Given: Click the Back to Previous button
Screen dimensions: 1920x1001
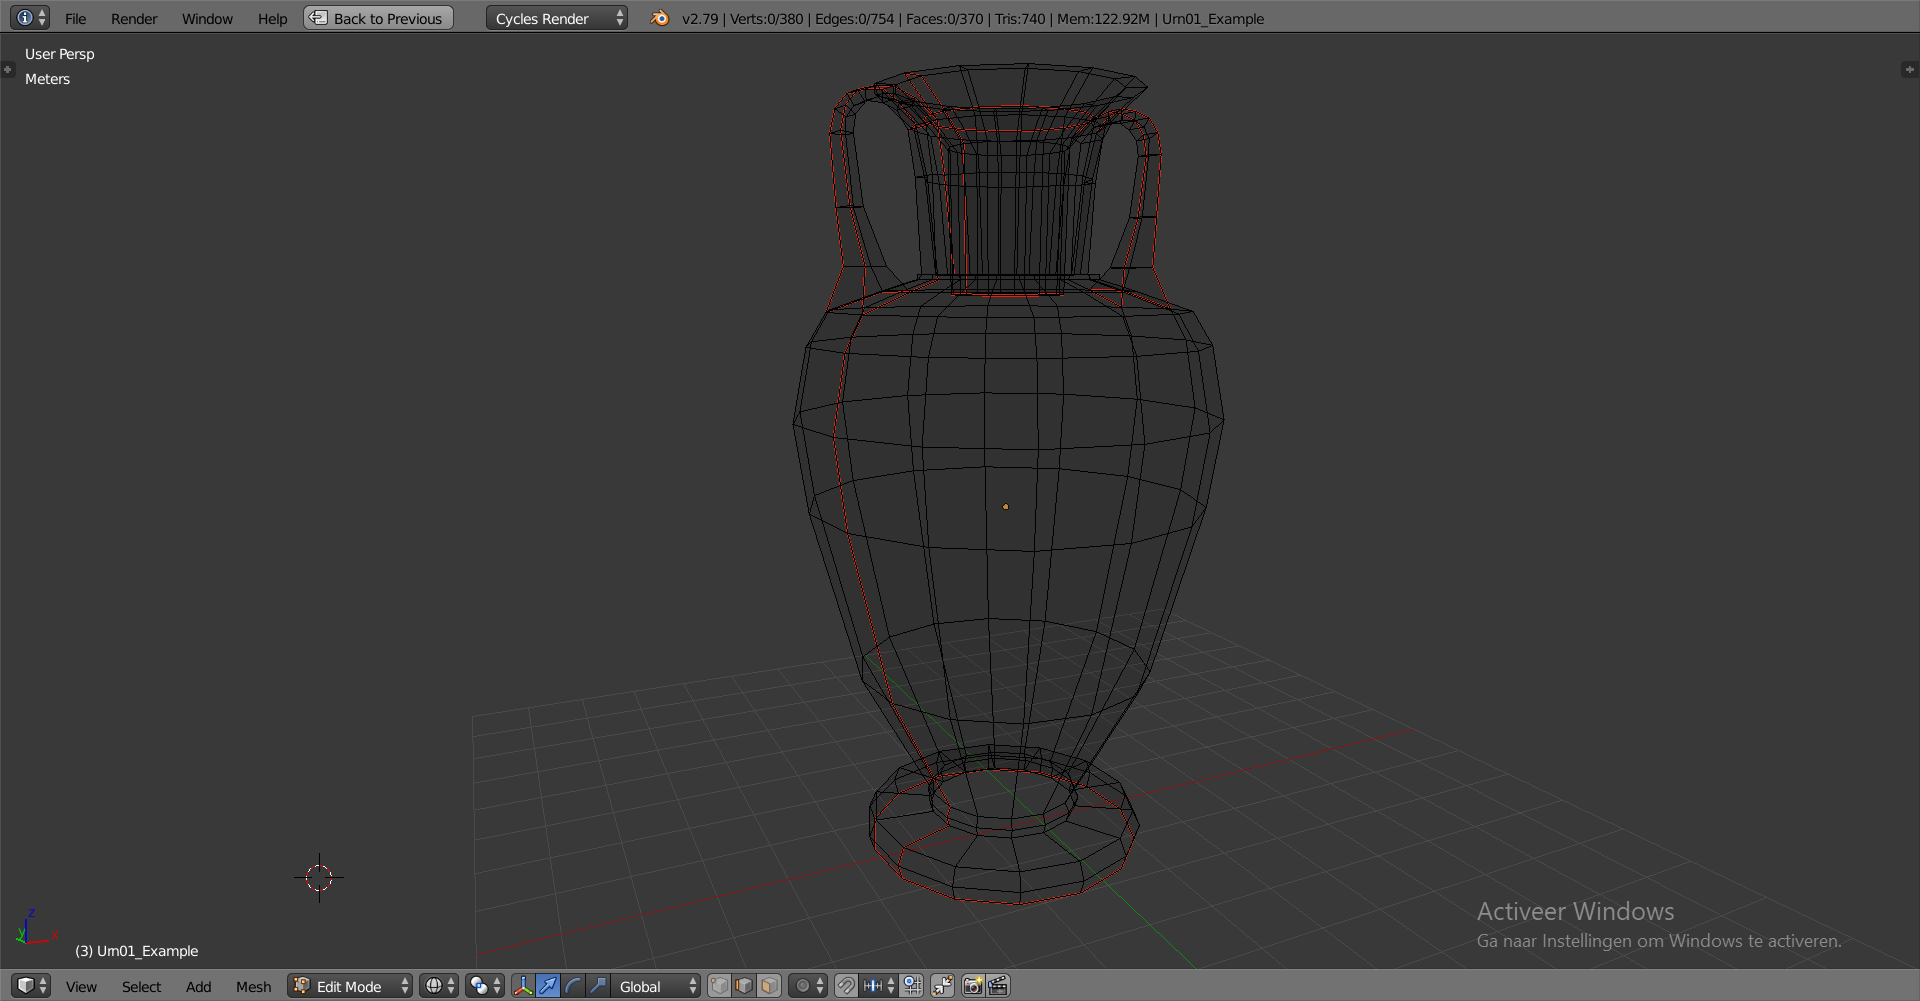Looking at the screenshot, I should [377, 17].
